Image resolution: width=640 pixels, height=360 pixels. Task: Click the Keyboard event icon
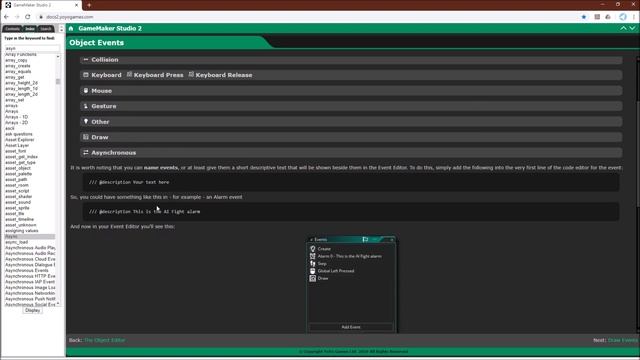(86, 75)
